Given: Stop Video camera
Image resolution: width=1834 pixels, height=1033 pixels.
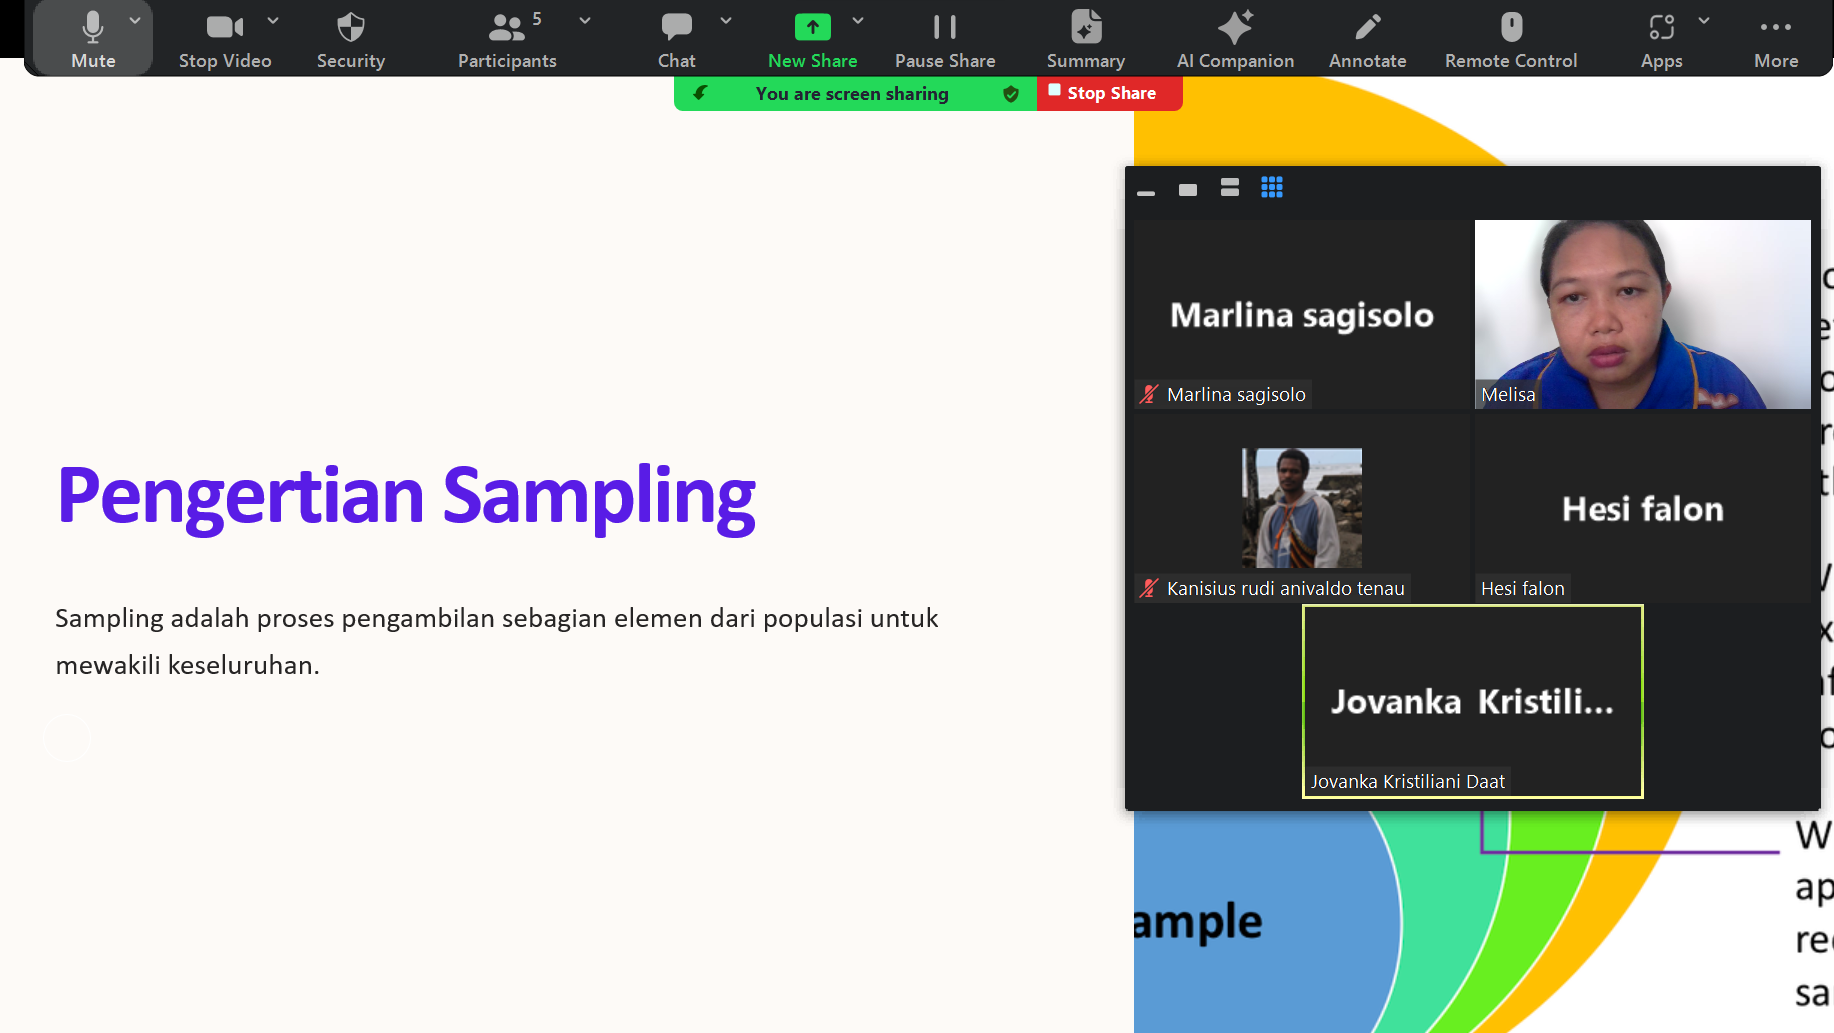Looking at the screenshot, I should [x=224, y=38].
